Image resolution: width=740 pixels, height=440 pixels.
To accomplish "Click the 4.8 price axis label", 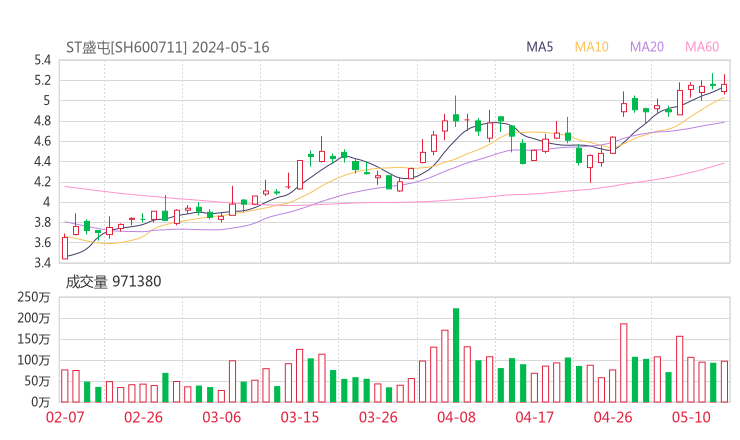I will [x=42, y=121].
